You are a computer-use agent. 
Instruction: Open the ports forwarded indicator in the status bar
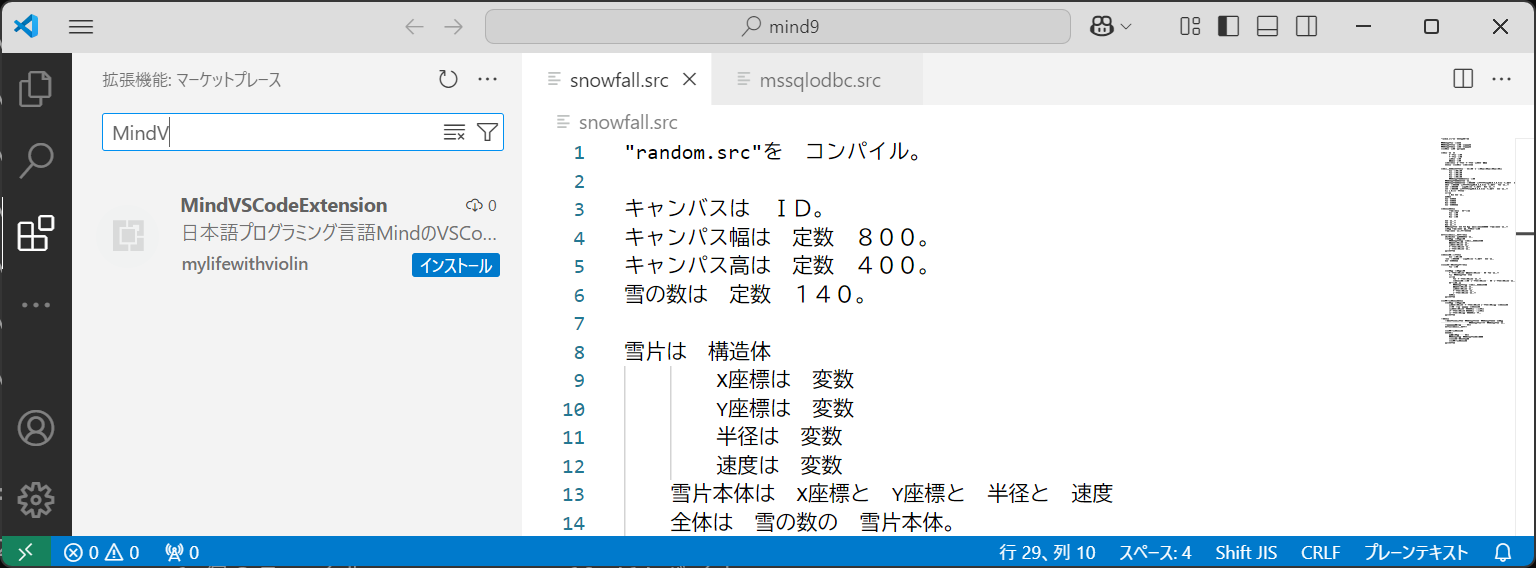click(182, 552)
